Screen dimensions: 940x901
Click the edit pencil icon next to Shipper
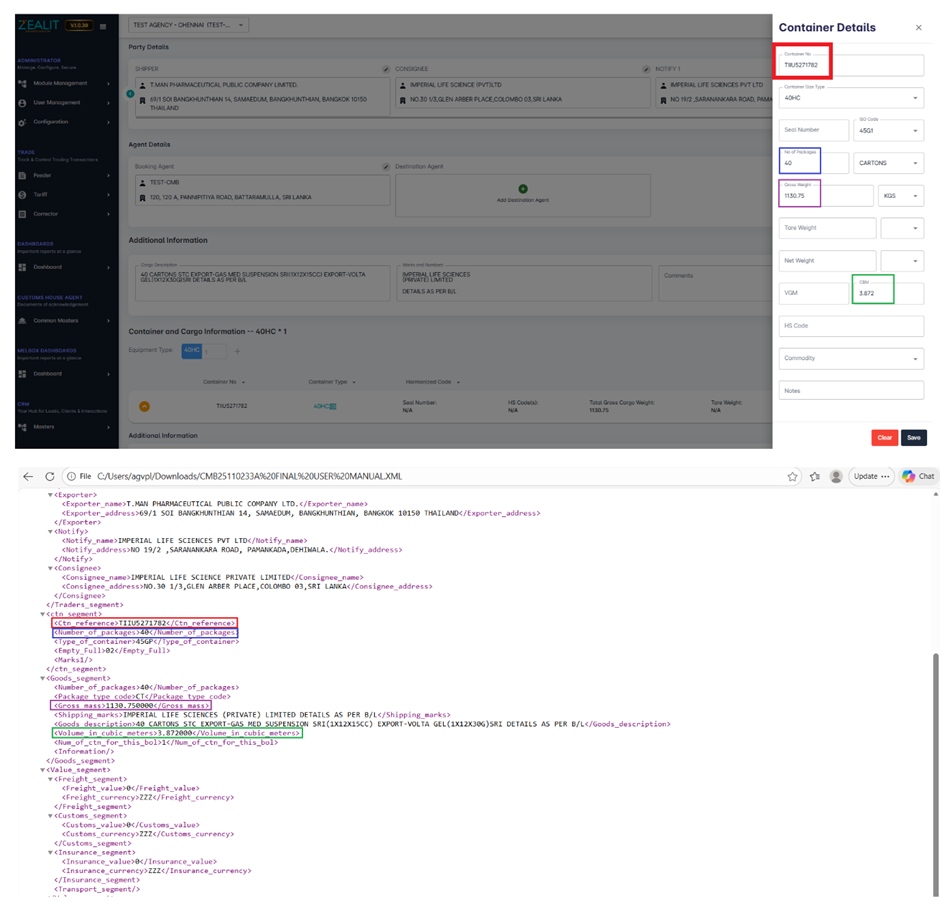(x=386, y=69)
